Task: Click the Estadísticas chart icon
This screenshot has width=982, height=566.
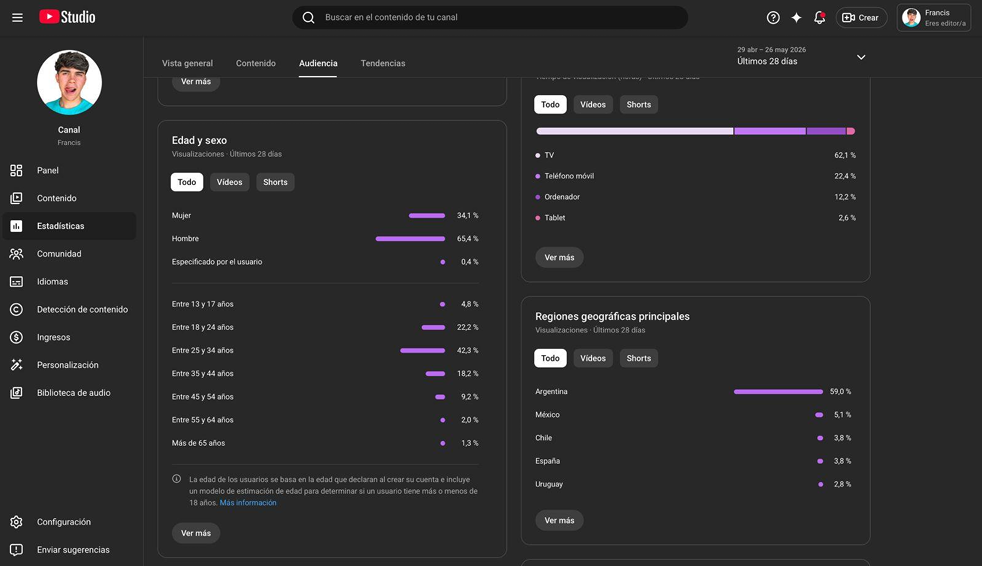Action: click(x=16, y=226)
